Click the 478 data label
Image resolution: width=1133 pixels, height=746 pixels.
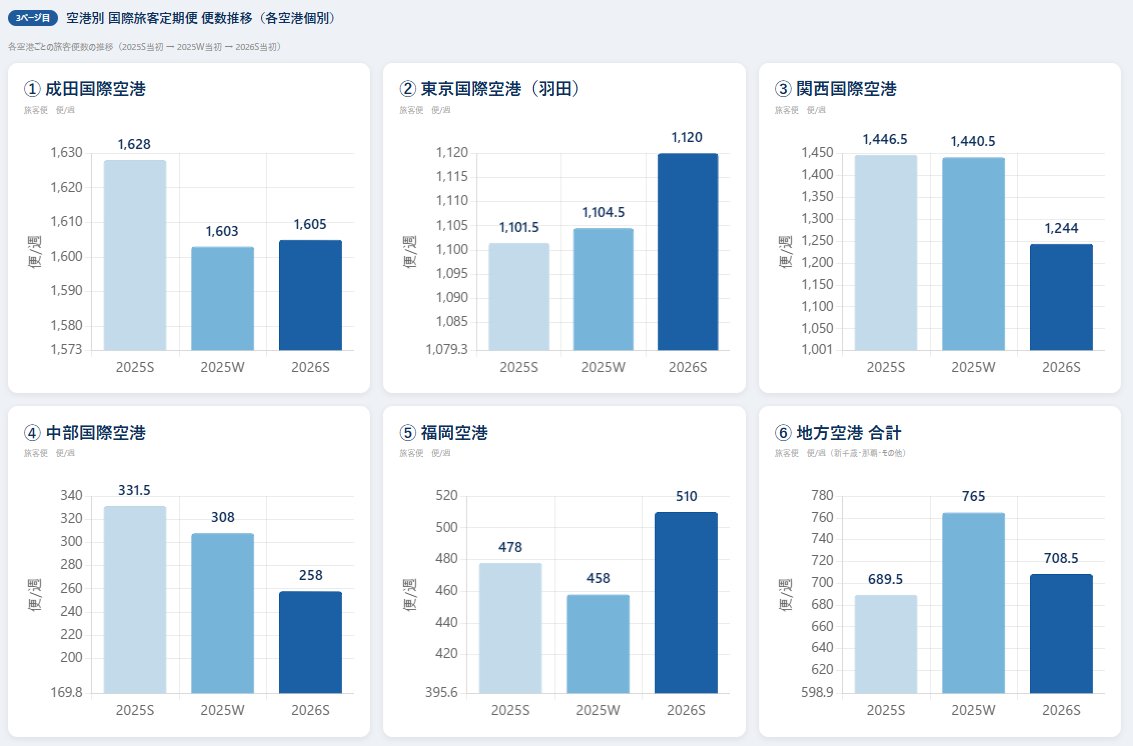510,547
